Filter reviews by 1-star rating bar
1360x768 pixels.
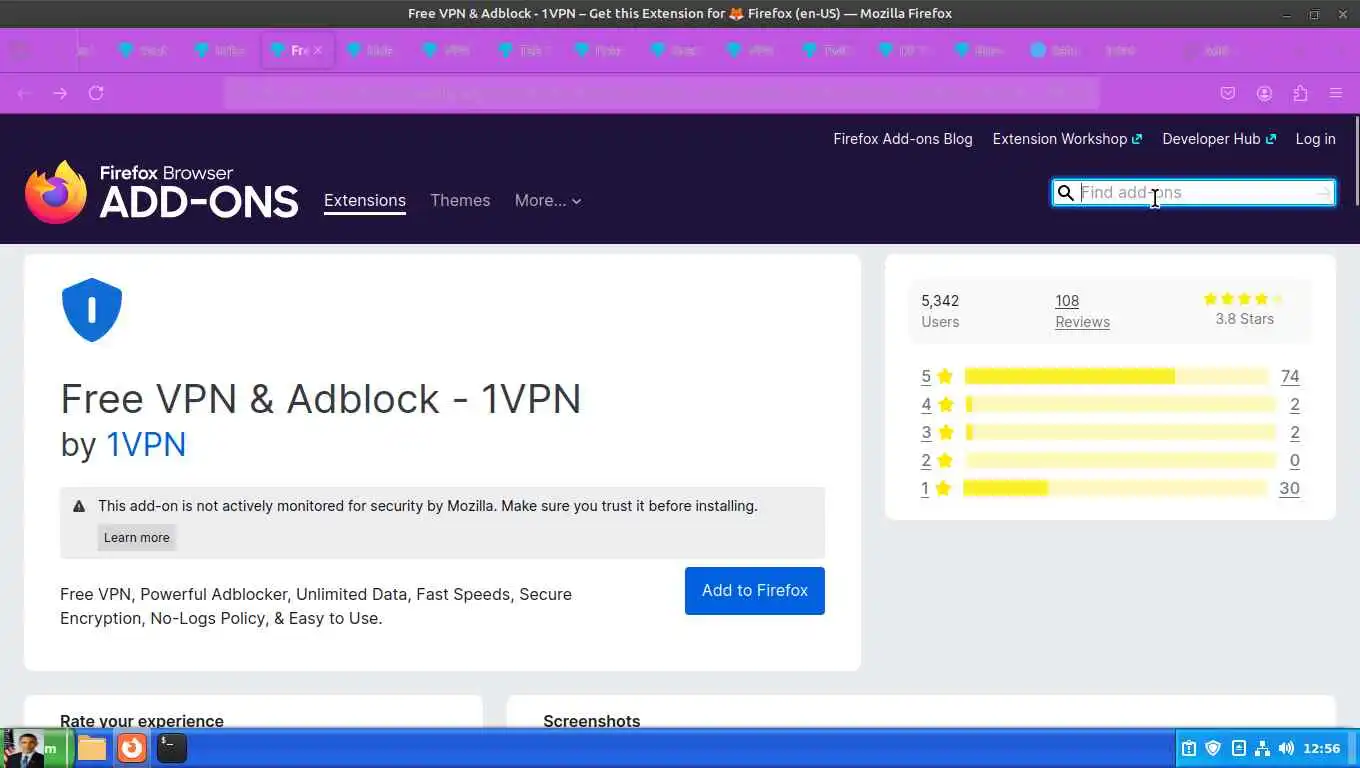[1116, 489]
